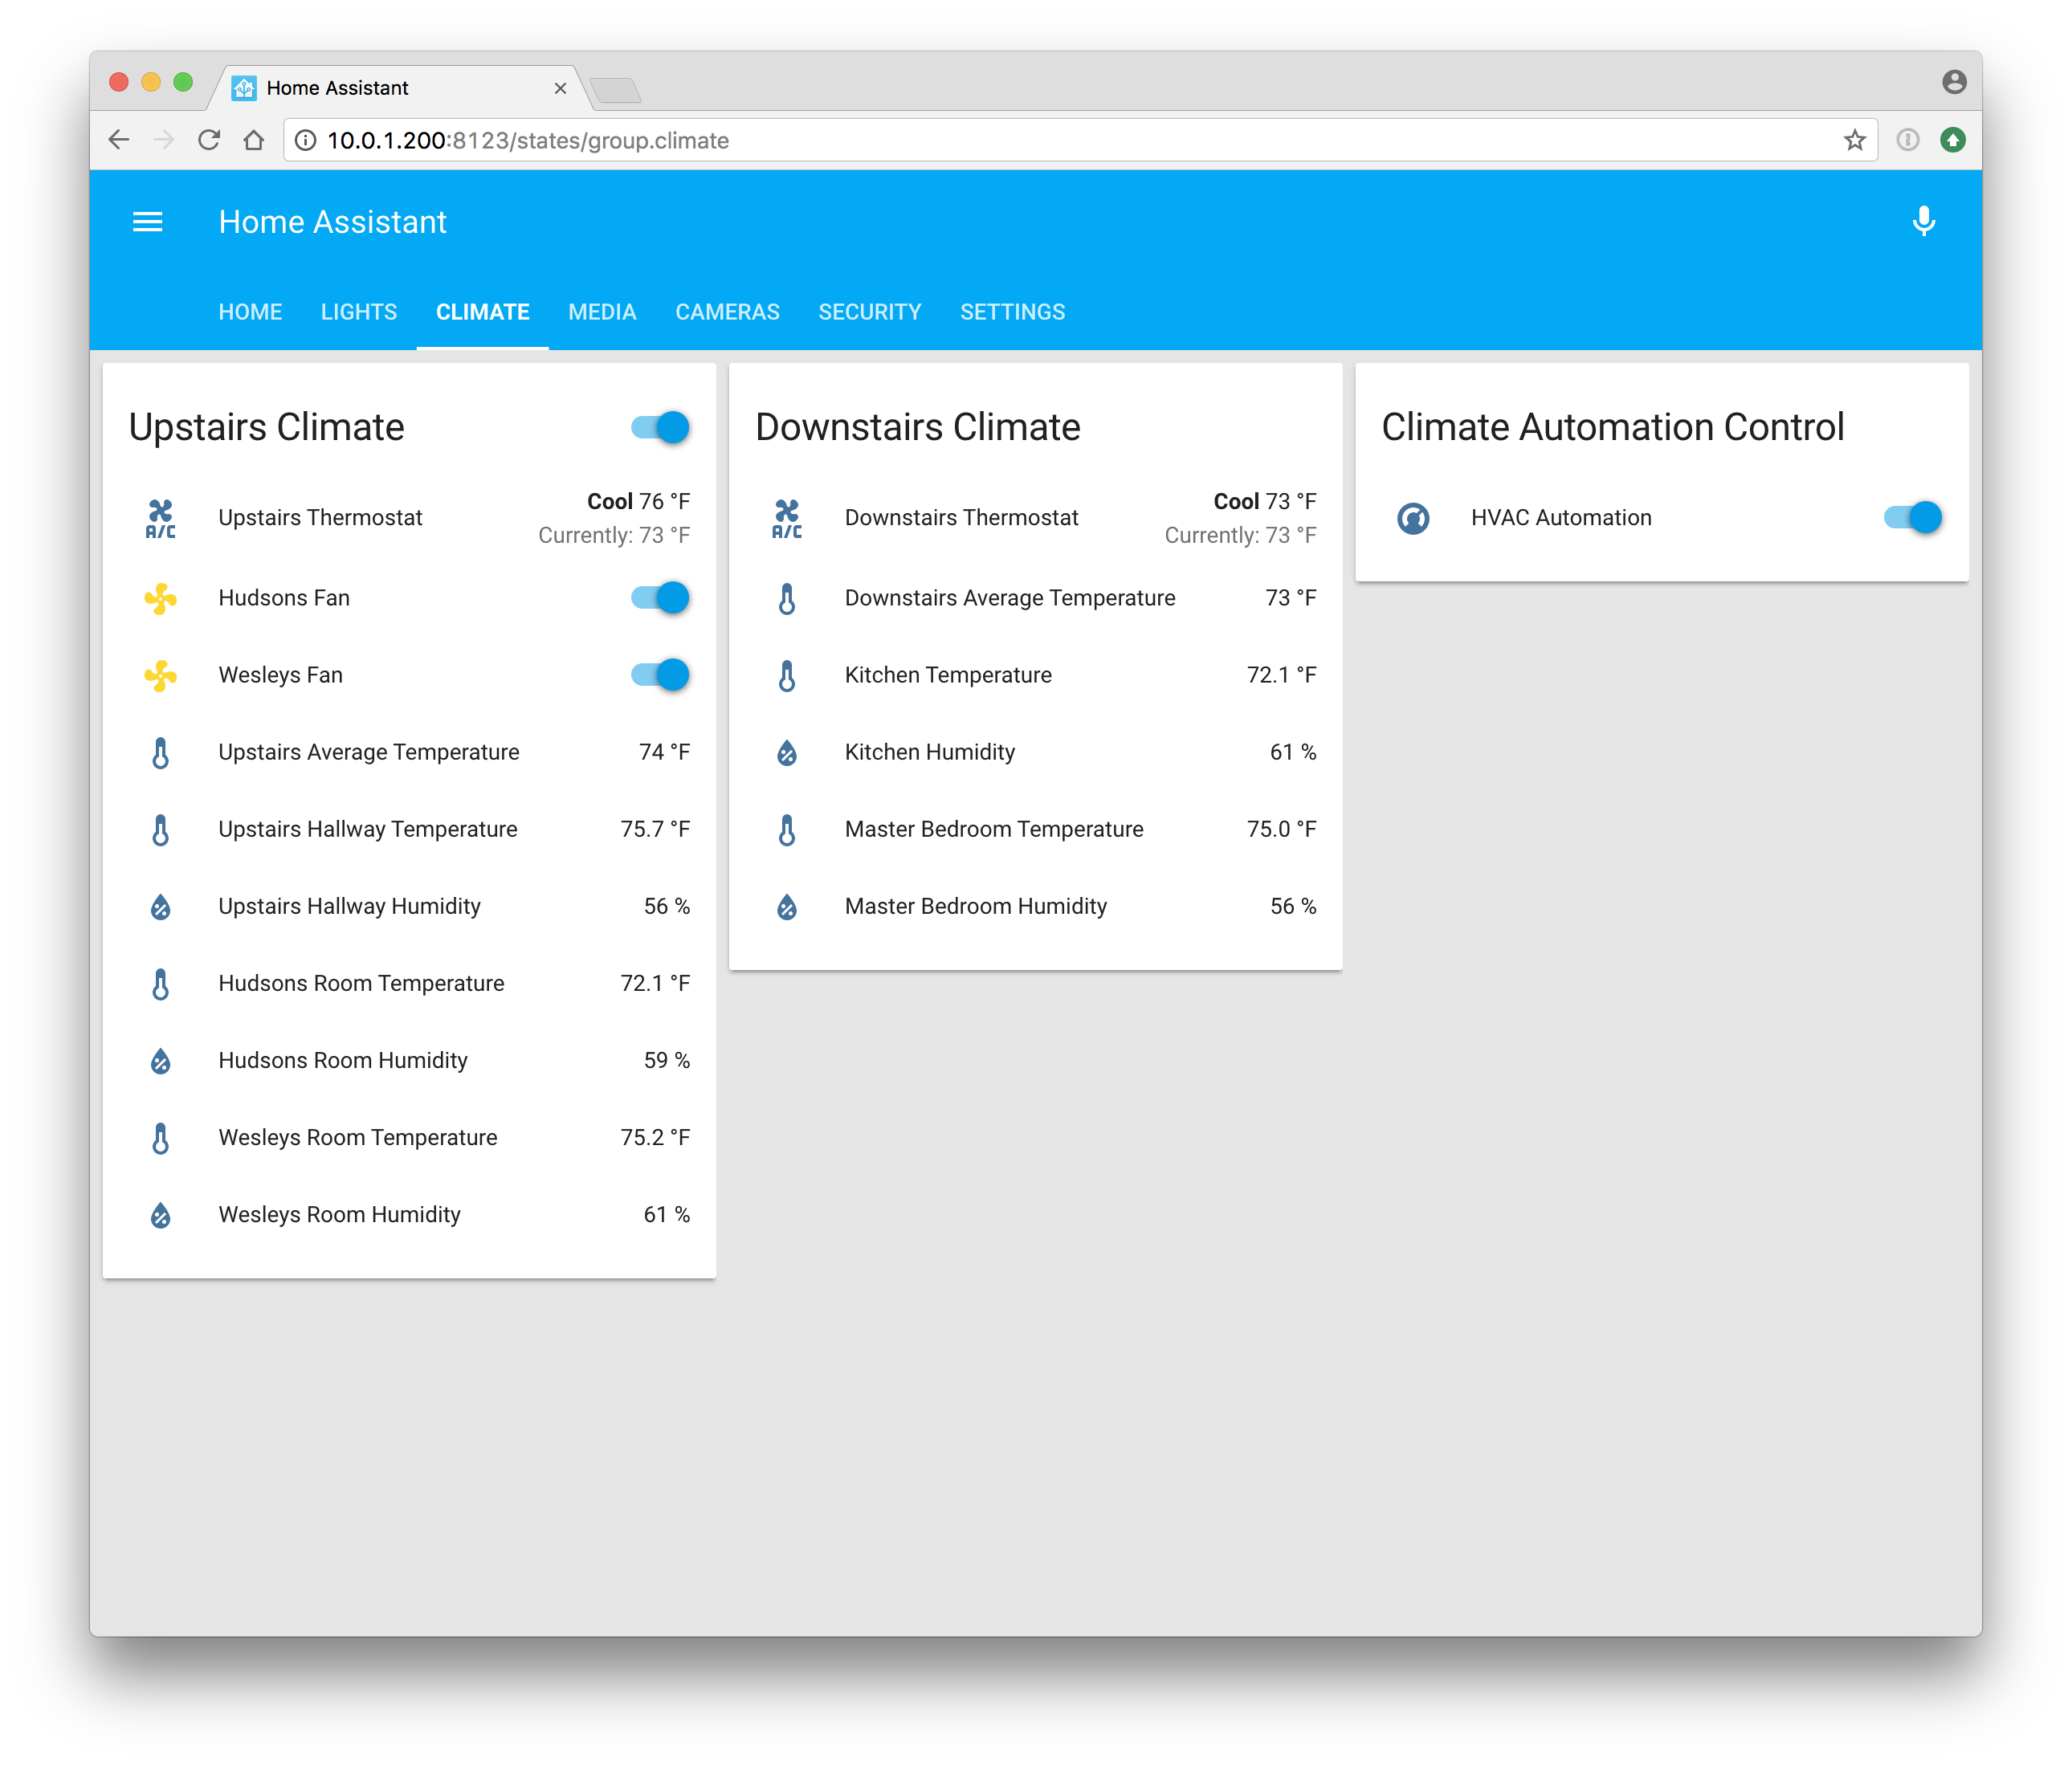Open the SECURITY section
Screen dimensions: 2072x1765
(x=871, y=312)
